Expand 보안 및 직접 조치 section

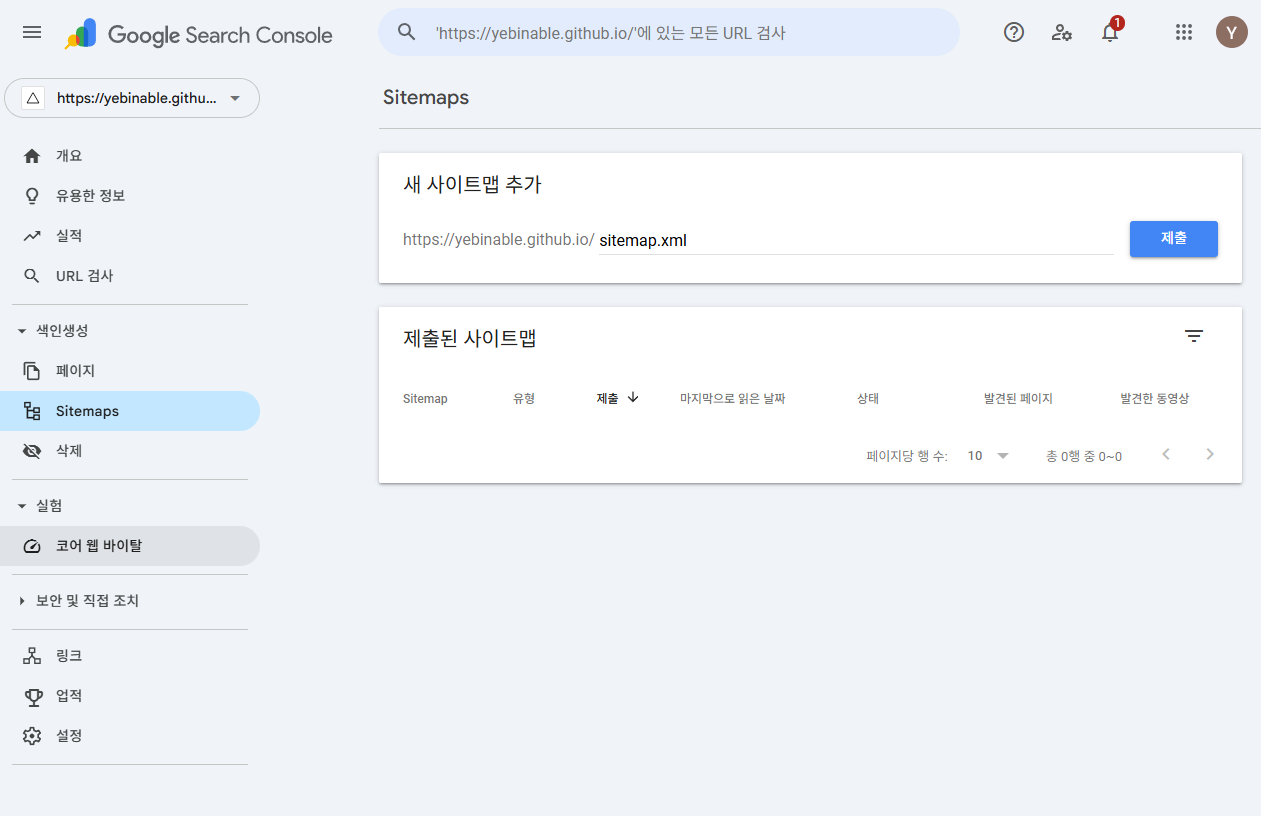click(x=78, y=601)
